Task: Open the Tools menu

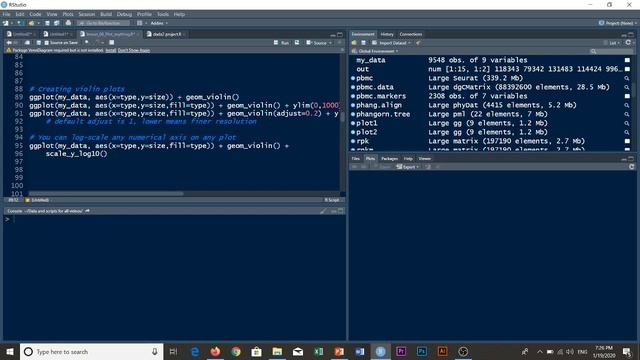Action: pyautogui.click(x=163, y=14)
